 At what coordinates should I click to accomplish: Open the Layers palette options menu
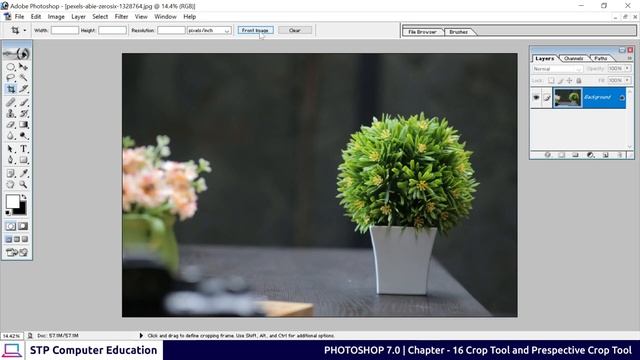(x=629, y=58)
